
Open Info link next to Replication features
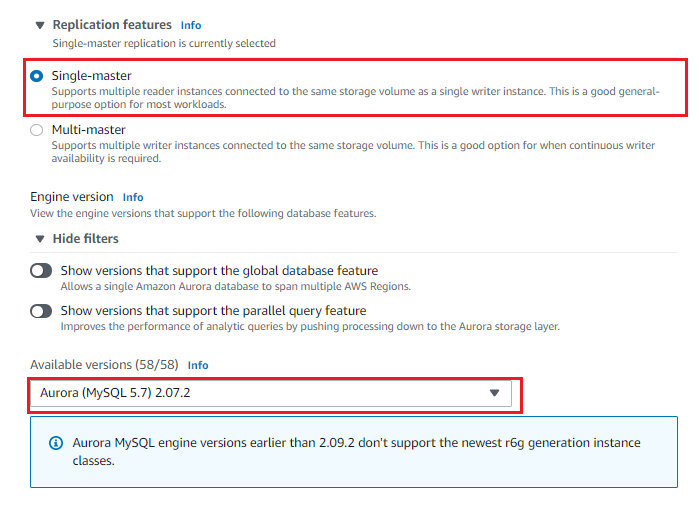pos(191,25)
